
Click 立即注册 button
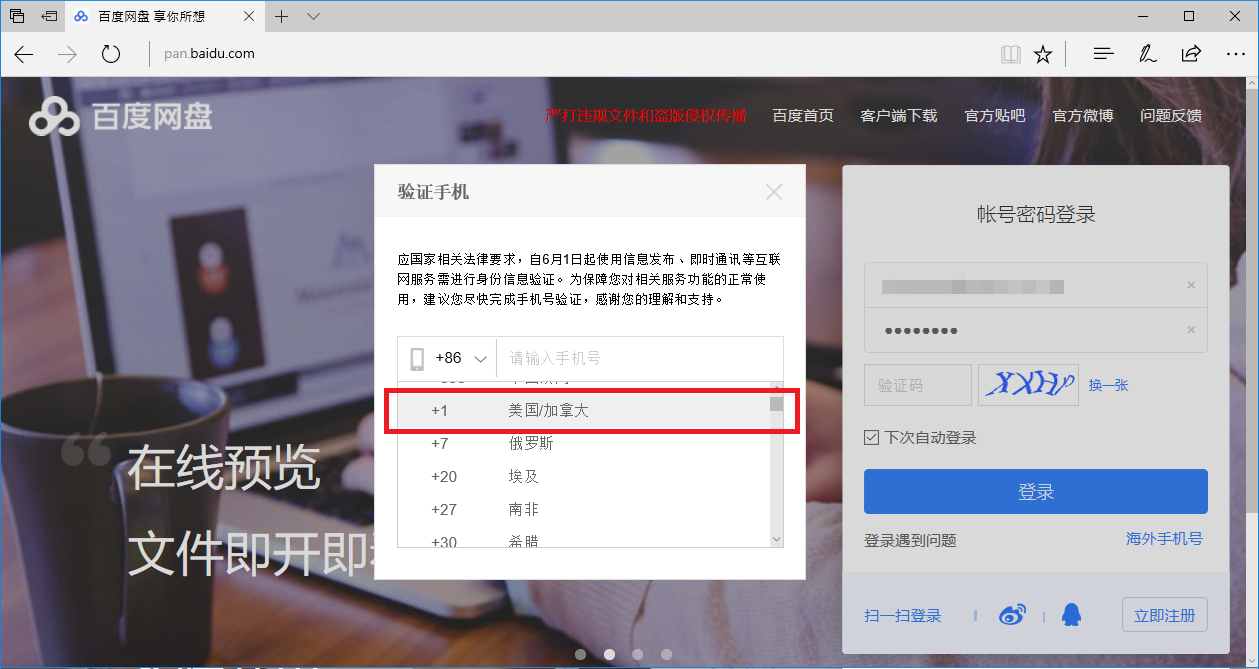pos(1164,615)
